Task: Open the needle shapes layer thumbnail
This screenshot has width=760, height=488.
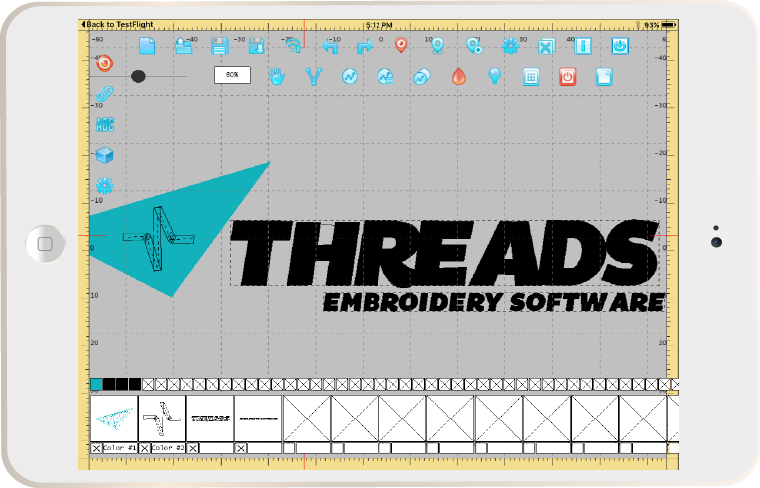Action: point(162,418)
